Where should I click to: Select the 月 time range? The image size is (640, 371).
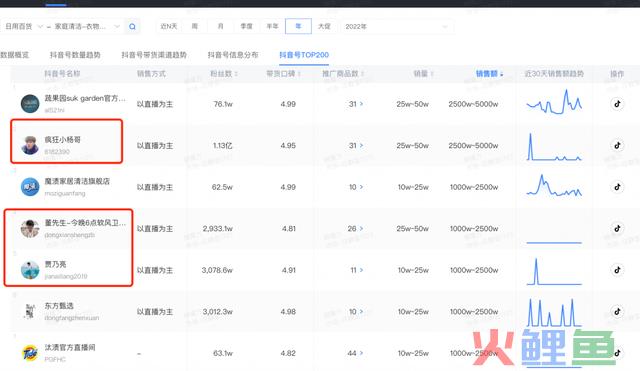pyautogui.click(x=220, y=27)
